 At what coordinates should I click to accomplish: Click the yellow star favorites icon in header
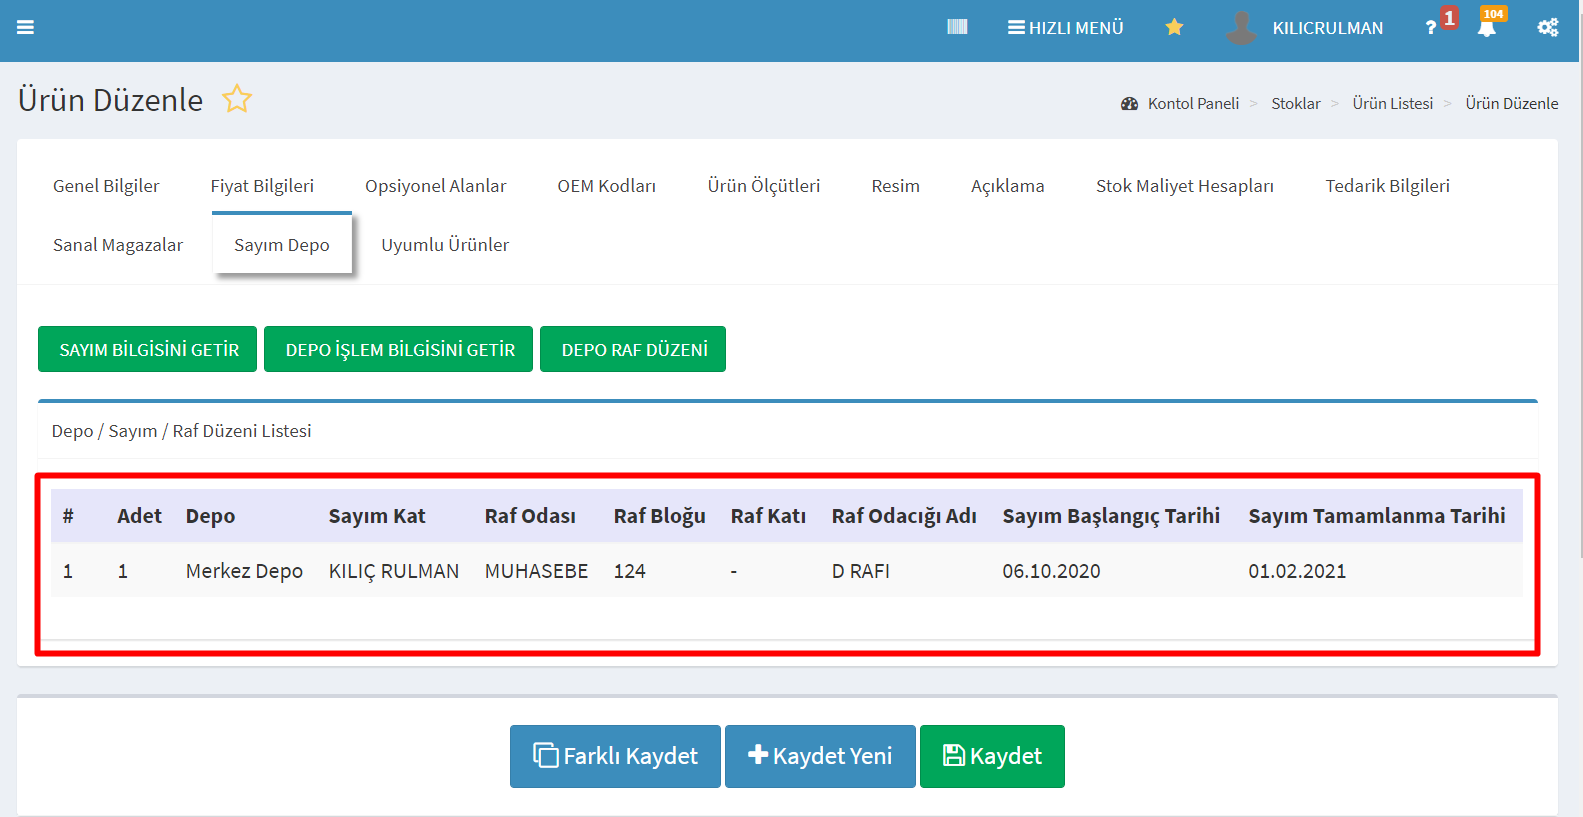tap(1174, 27)
